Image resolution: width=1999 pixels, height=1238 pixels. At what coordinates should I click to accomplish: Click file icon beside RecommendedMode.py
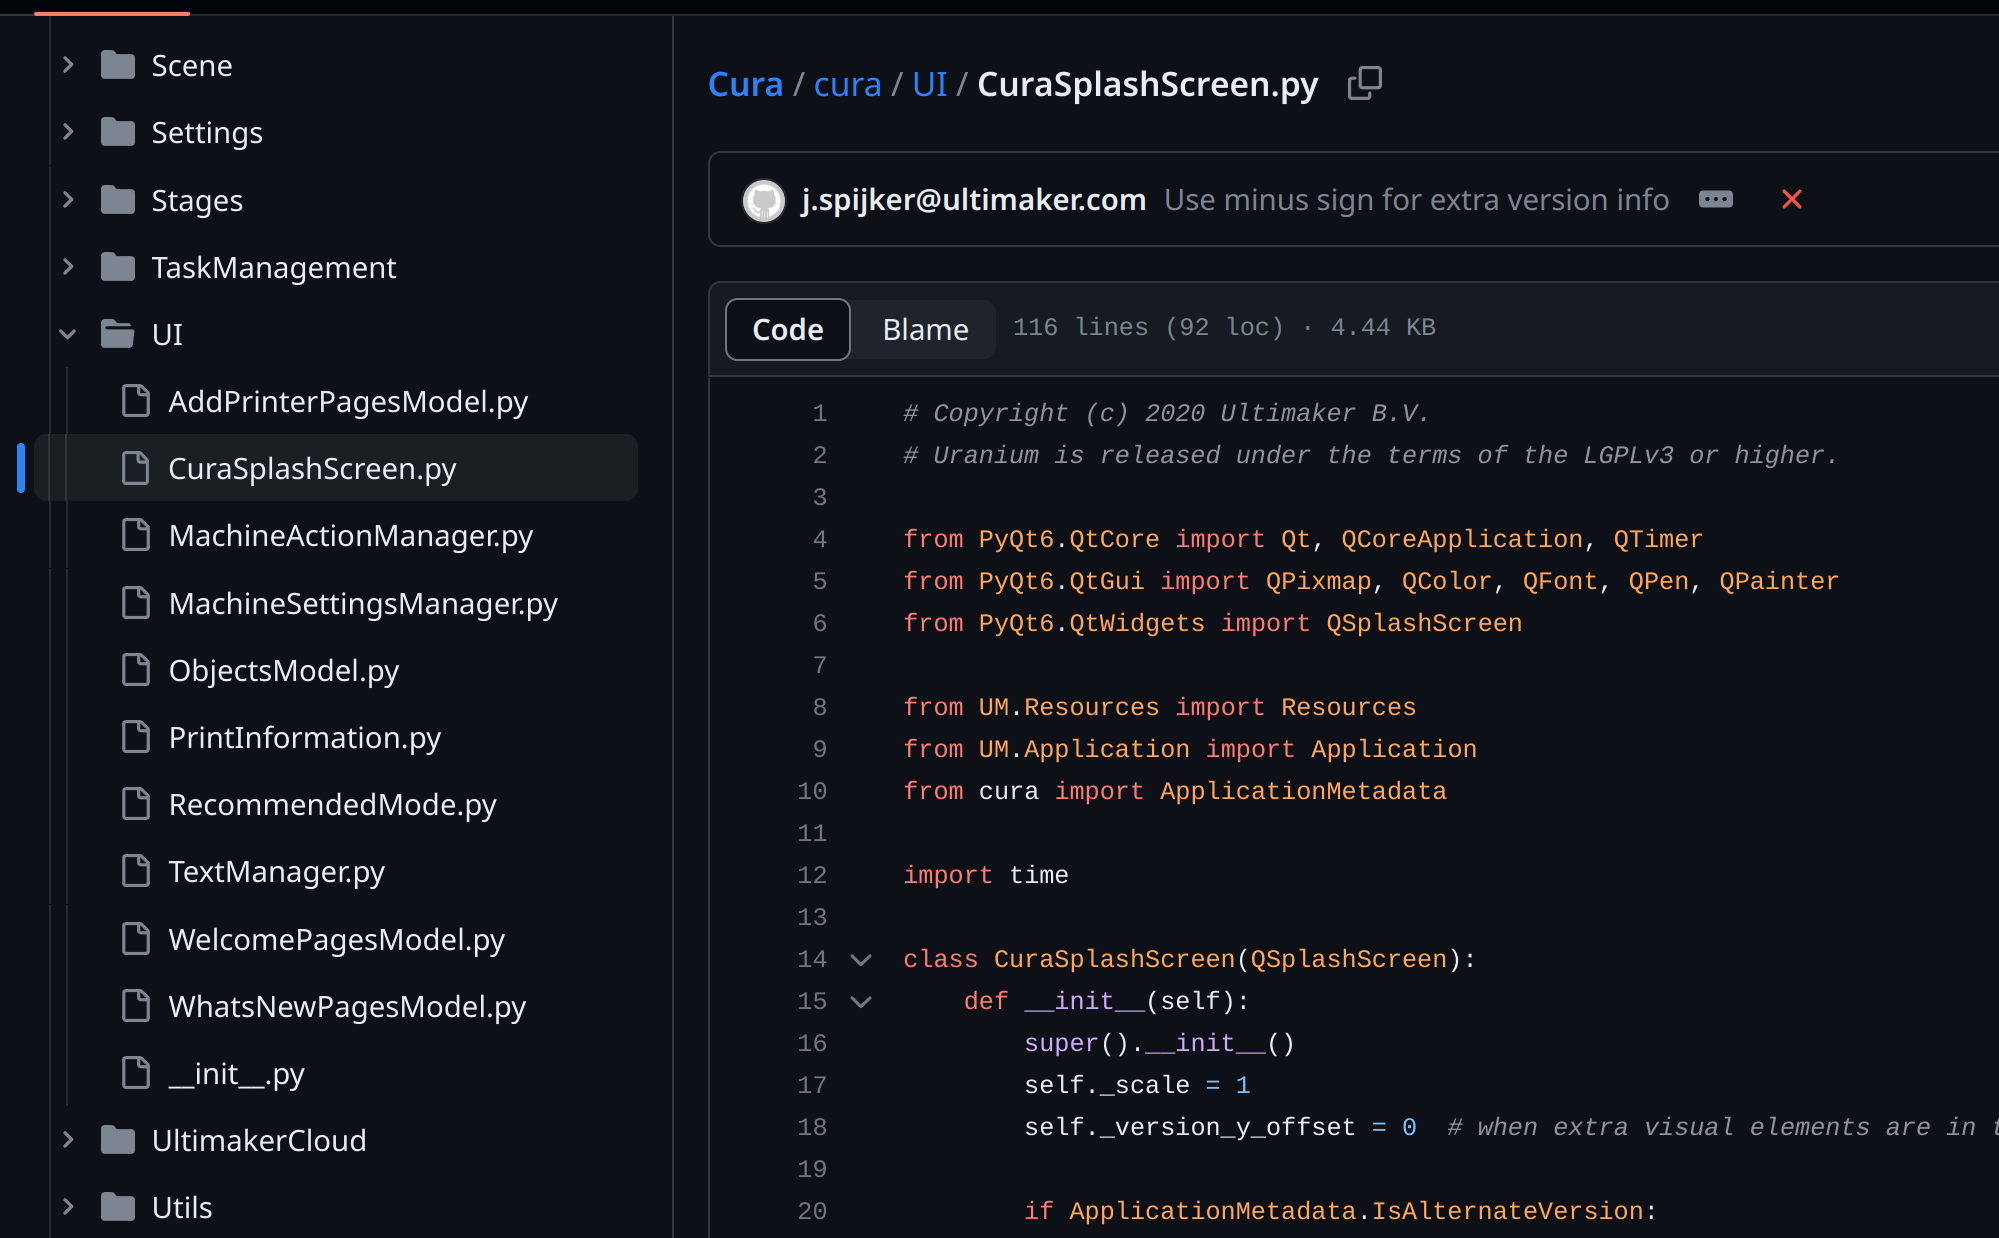[135, 804]
